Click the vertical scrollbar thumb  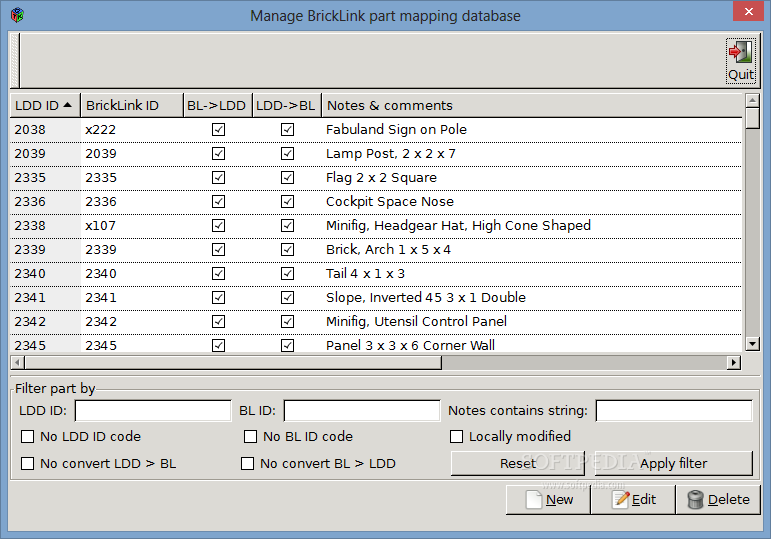(x=752, y=119)
